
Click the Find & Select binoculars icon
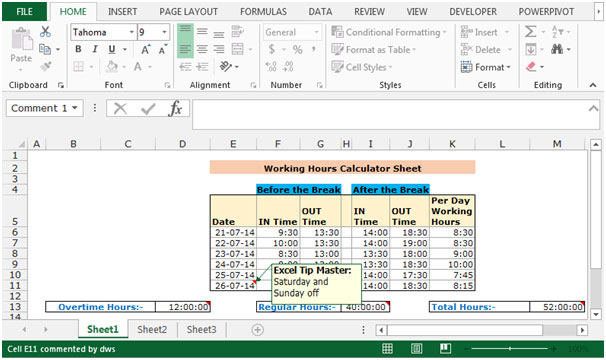coord(557,49)
